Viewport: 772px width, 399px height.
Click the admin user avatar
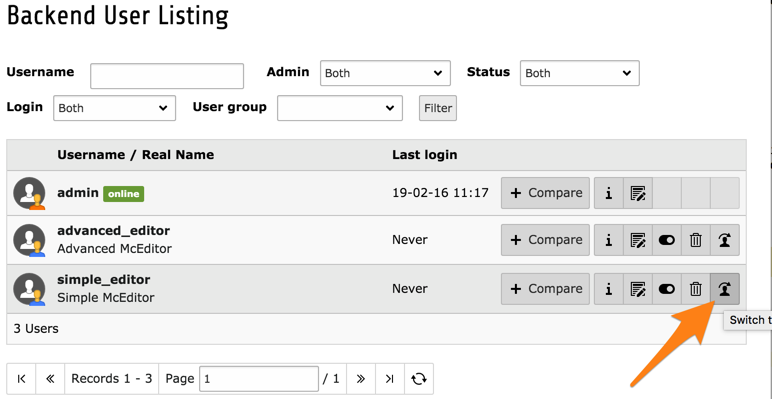(x=30, y=193)
